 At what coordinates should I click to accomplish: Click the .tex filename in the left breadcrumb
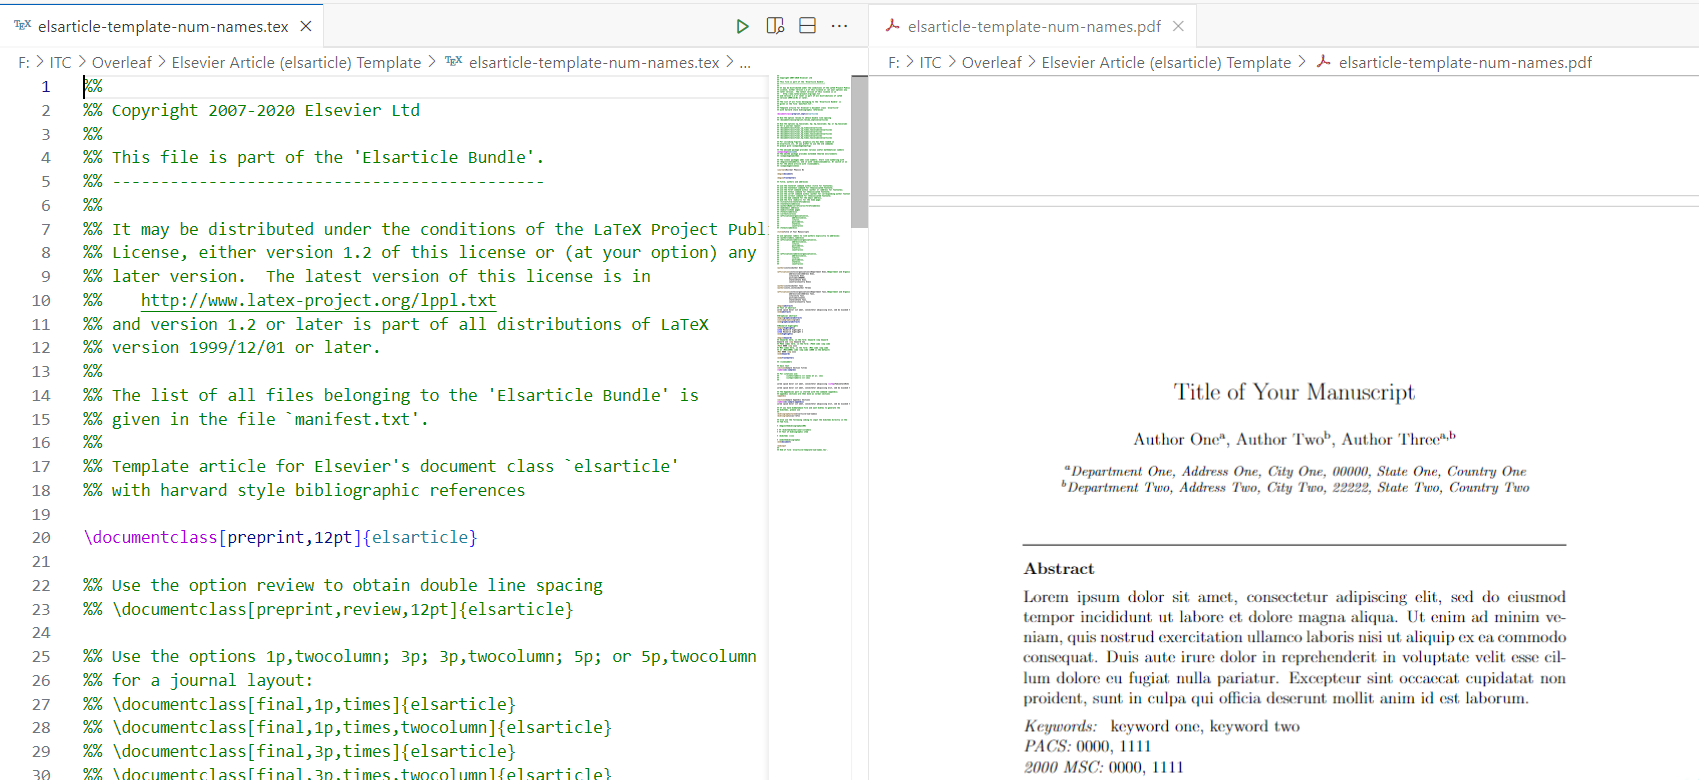tap(594, 62)
